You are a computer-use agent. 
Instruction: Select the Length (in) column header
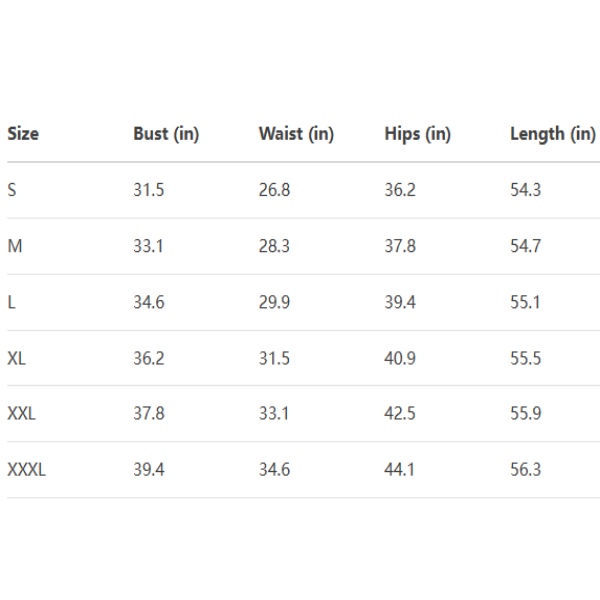tap(552, 134)
